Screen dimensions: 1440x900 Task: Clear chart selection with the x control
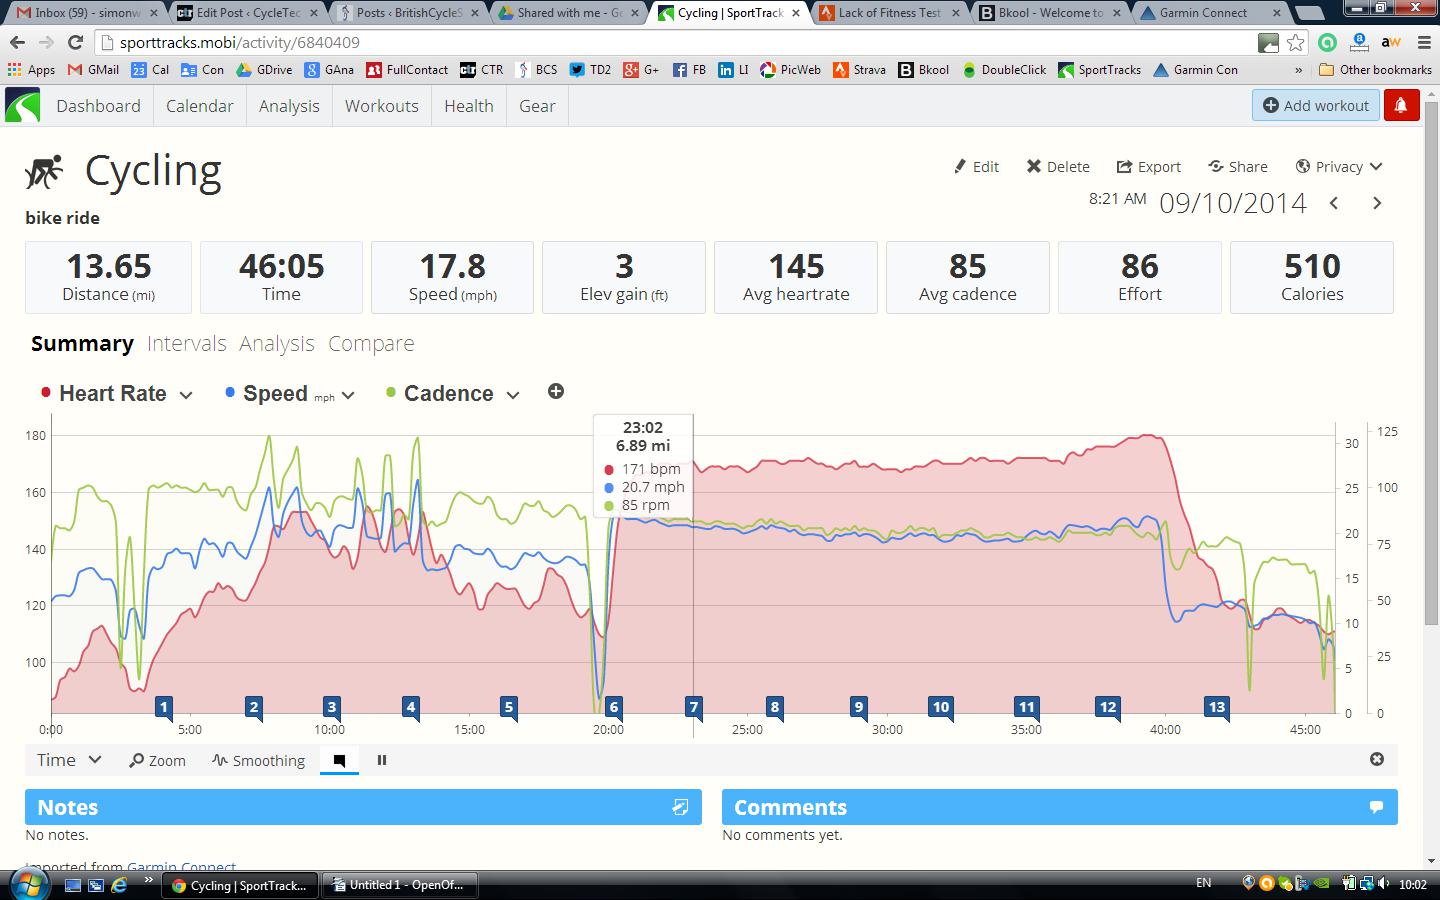(x=1377, y=760)
